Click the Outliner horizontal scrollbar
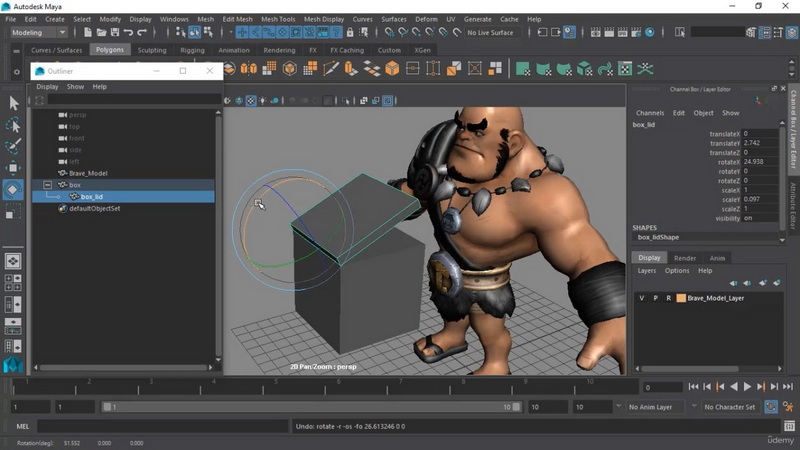The width and height of the screenshot is (800, 450). coord(123,367)
